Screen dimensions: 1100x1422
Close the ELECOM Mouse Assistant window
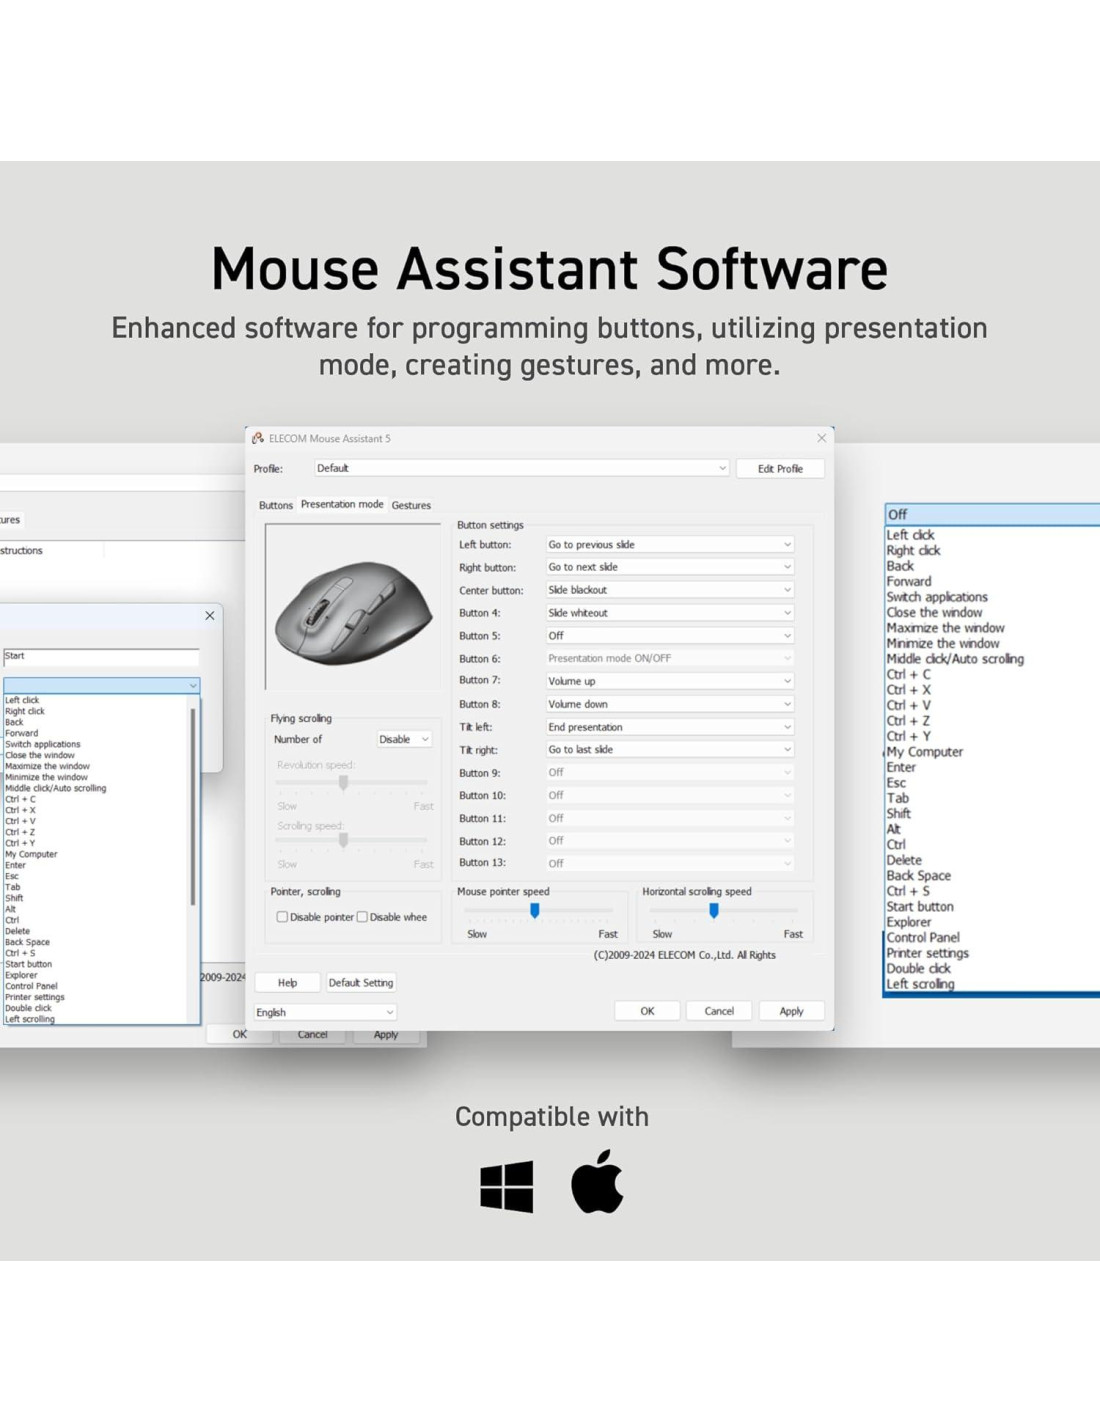[x=821, y=438]
